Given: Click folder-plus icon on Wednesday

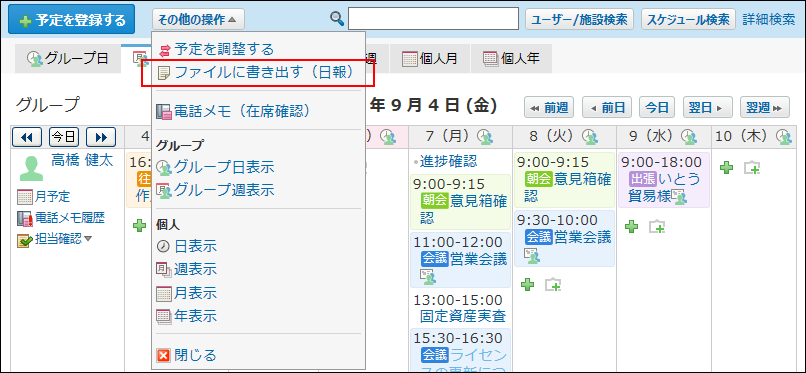Looking at the screenshot, I should tap(657, 226).
